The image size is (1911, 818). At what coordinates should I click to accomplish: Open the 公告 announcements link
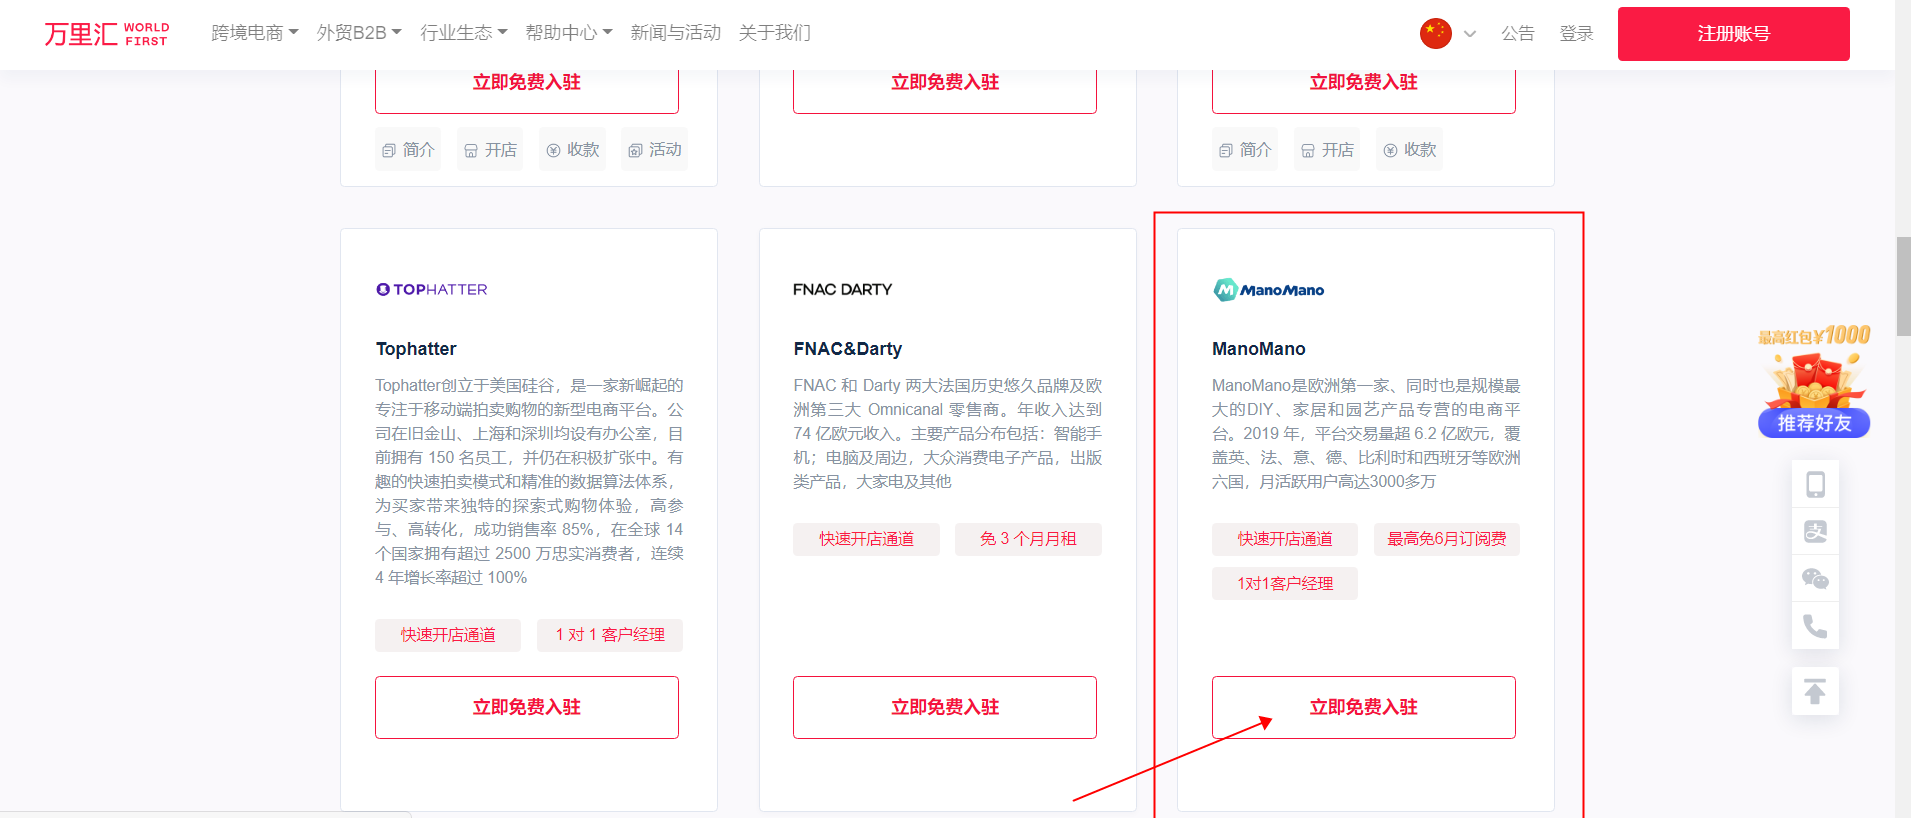pos(1517,33)
